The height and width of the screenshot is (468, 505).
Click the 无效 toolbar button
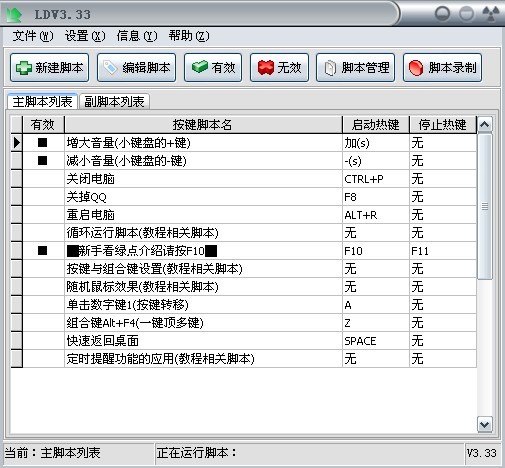(x=279, y=68)
